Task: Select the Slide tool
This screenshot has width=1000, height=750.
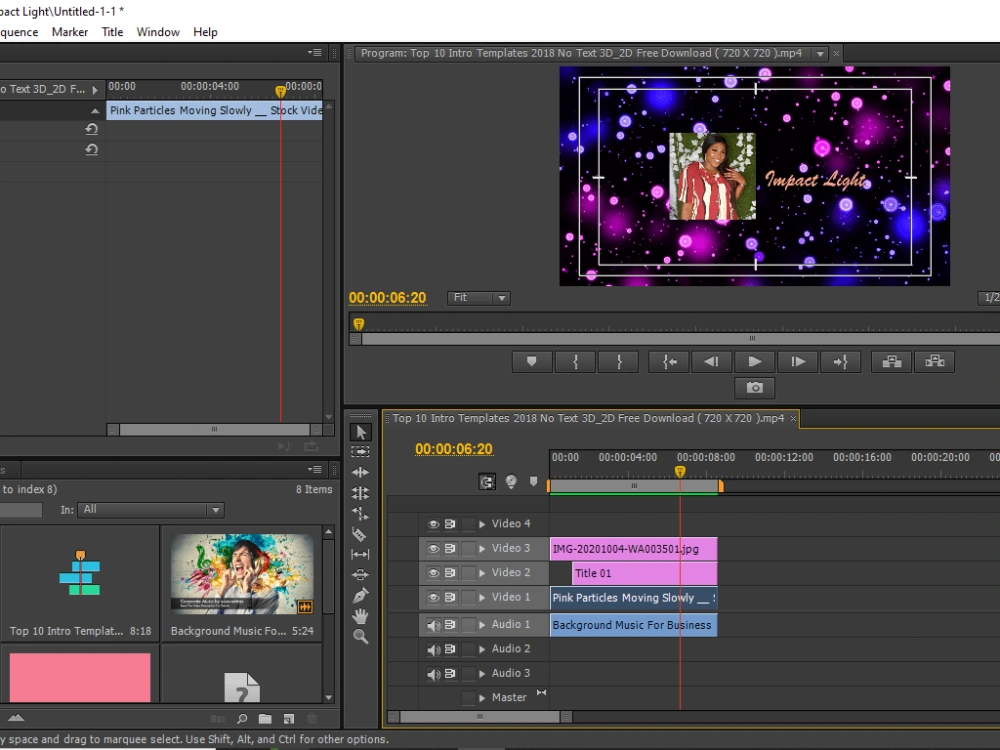Action: (x=360, y=575)
